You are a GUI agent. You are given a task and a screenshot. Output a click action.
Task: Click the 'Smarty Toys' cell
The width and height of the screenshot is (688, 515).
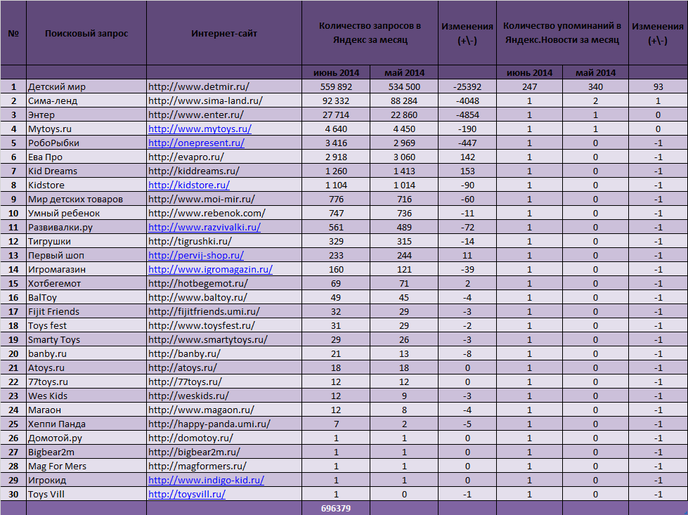tap(86, 340)
